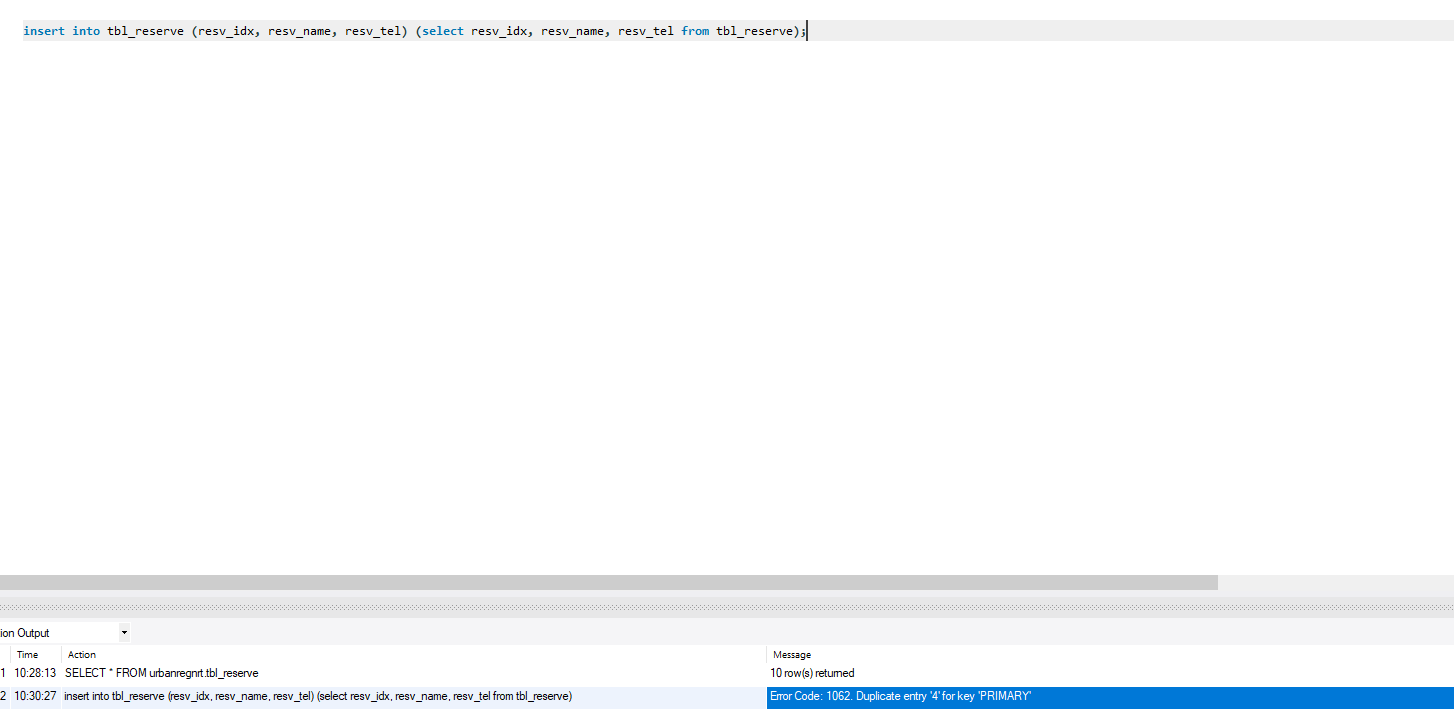Select the 10:30:27 time cell
The height and width of the screenshot is (727, 1454).
click(35, 696)
